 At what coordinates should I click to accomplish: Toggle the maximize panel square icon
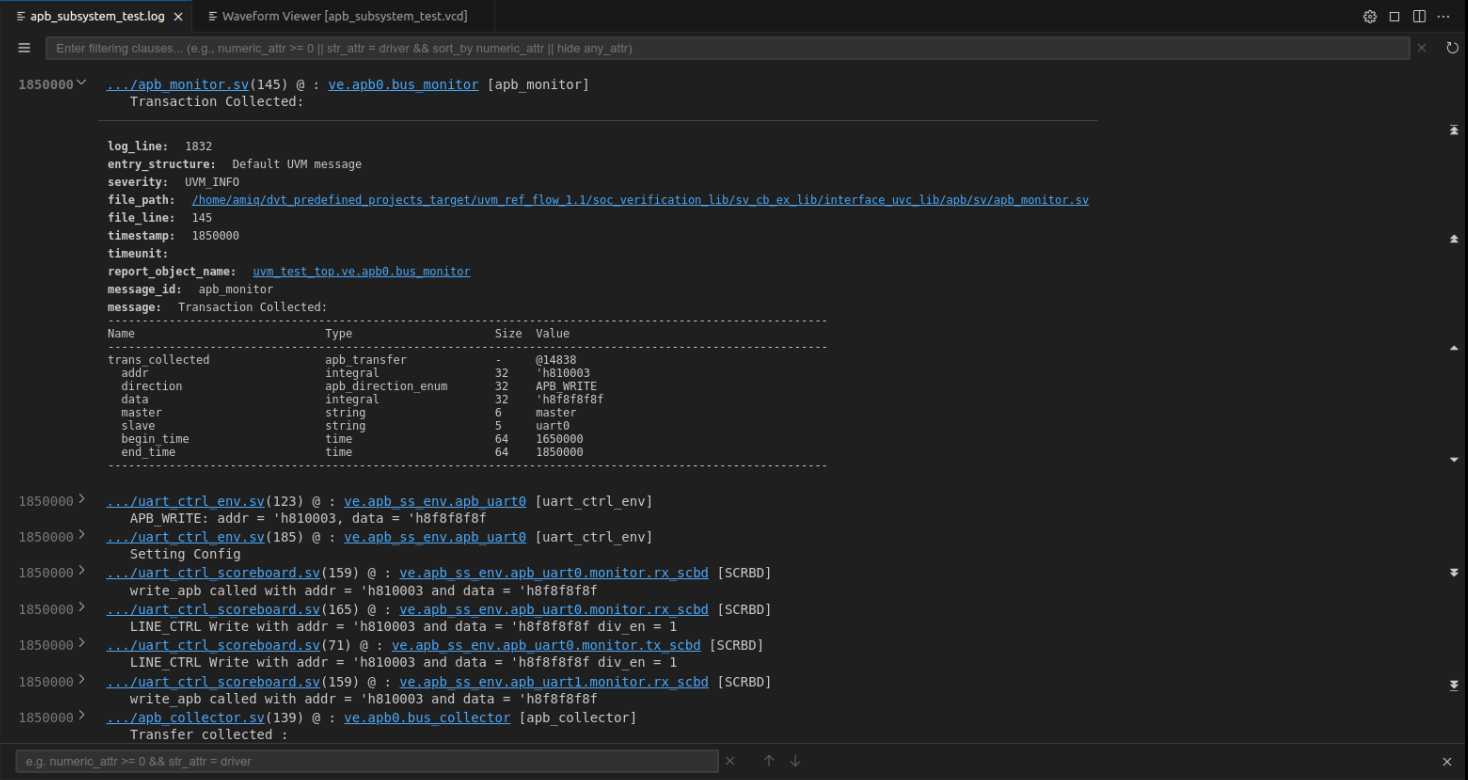pos(1394,16)
